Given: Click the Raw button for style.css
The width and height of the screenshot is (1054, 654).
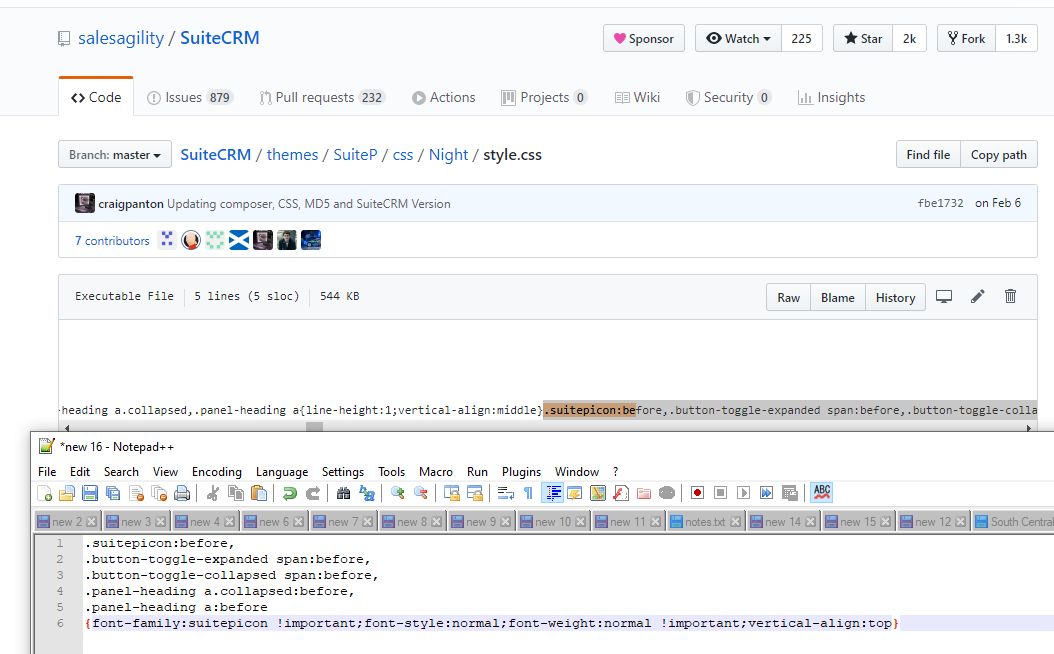Looking at the screenshot, I should pos(788,298).
